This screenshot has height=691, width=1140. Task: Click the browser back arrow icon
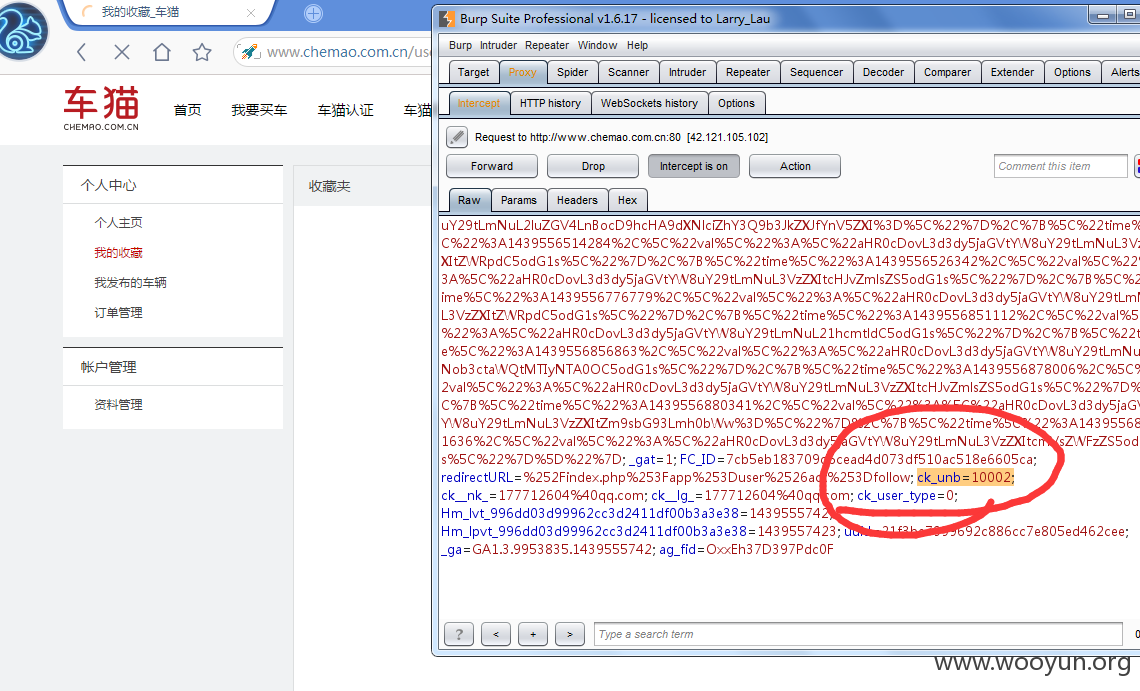pyautogui.click(x=81, y=52)
